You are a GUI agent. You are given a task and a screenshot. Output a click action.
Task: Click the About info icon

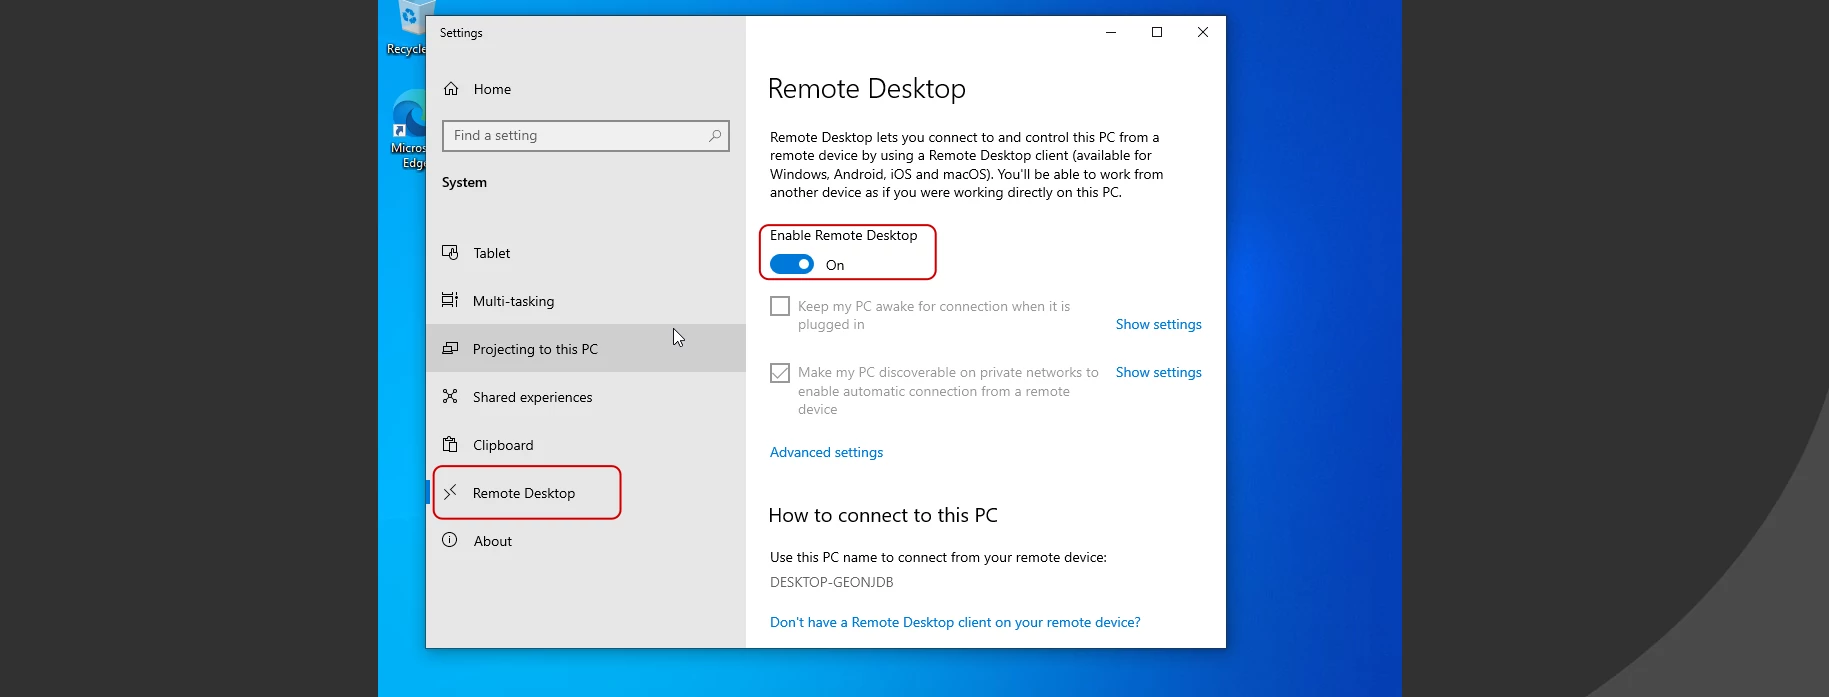click(x=450, y=540)
